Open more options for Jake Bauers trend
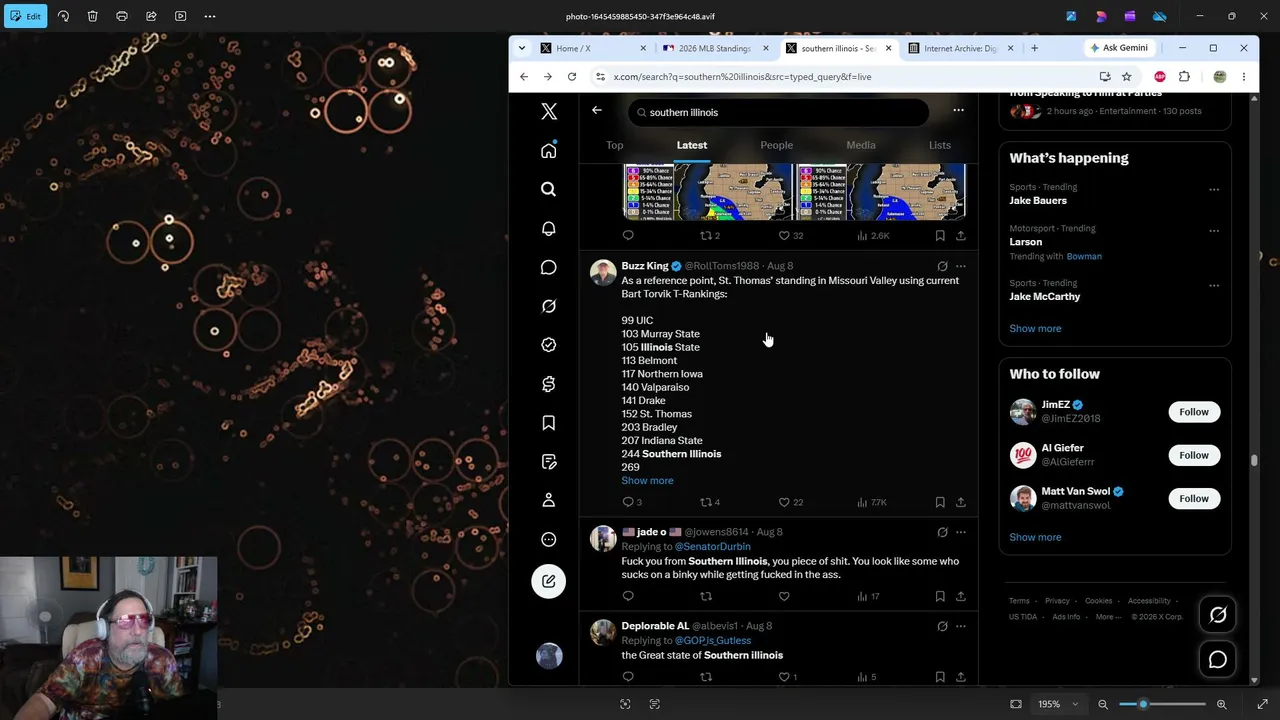 [1214, 189]
